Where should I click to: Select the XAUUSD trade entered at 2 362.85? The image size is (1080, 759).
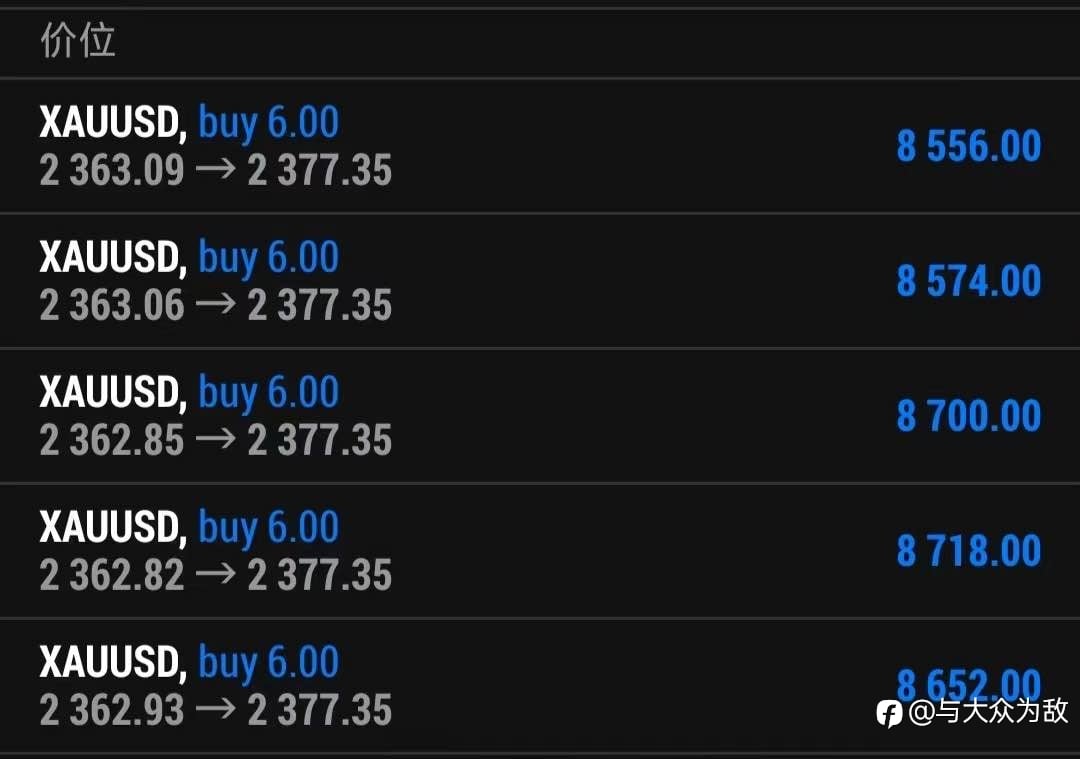point(540,416)
